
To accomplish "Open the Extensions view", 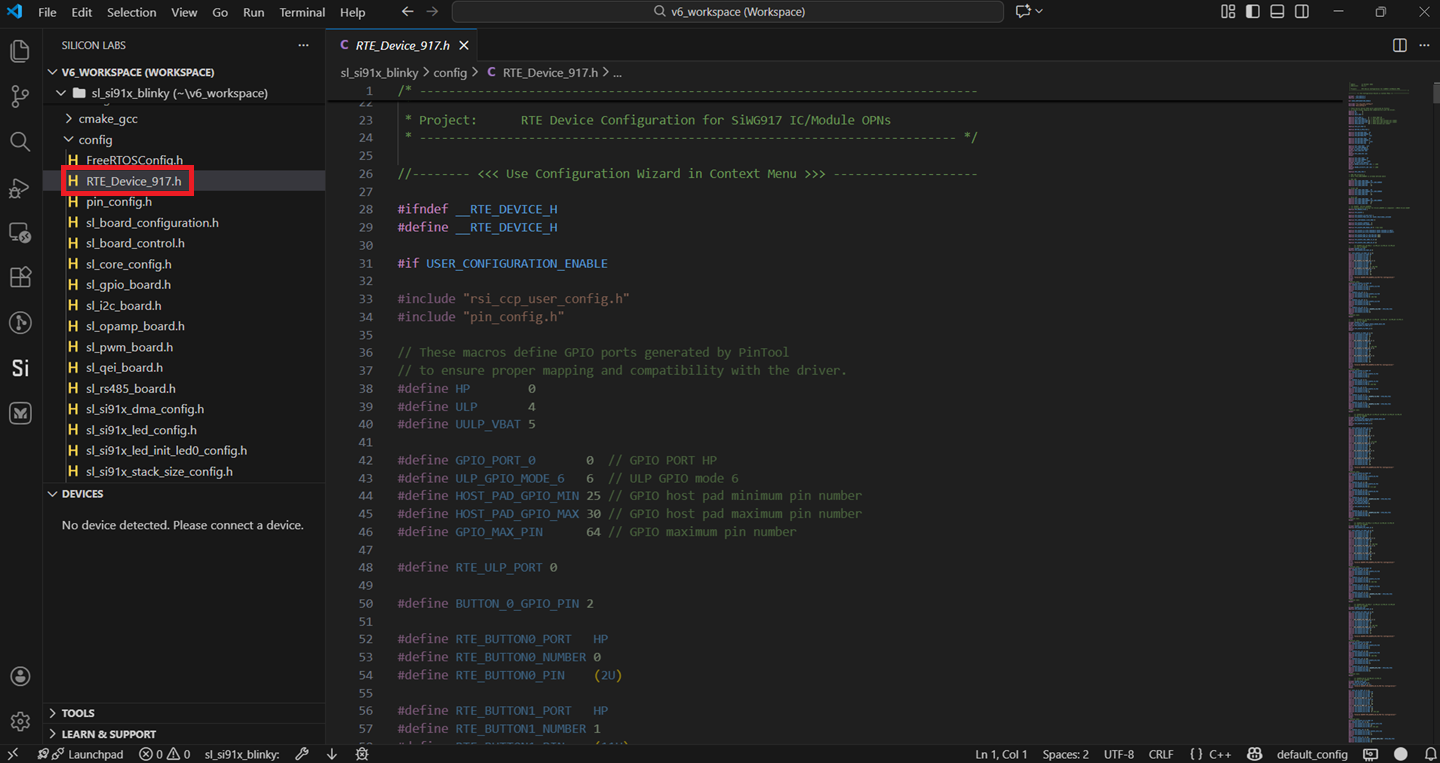I will (19, 277).
